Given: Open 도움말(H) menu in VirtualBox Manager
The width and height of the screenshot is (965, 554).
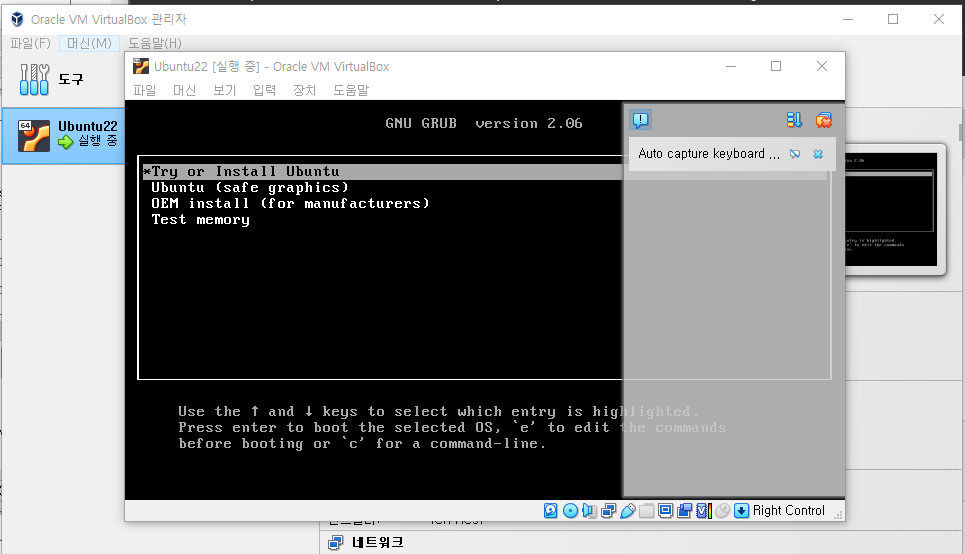Looking at the screenshot, I should click(154, 43).
